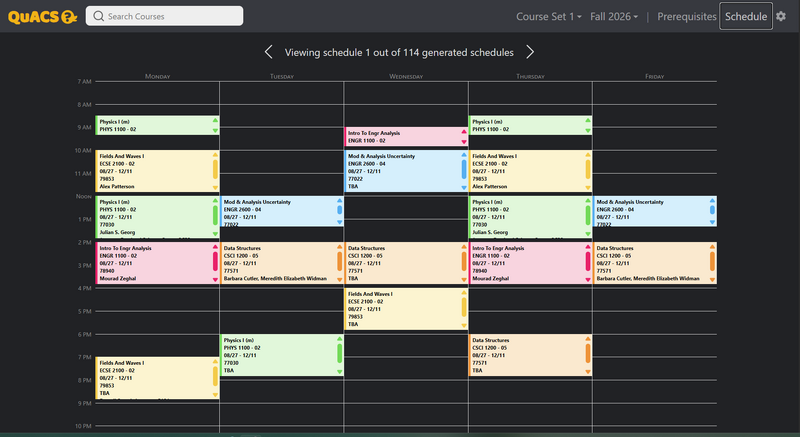Click orange scrollbar thumb in Tuesday Data Structures
The width and height of the screenshot is (800, 437).
[339, 262]
